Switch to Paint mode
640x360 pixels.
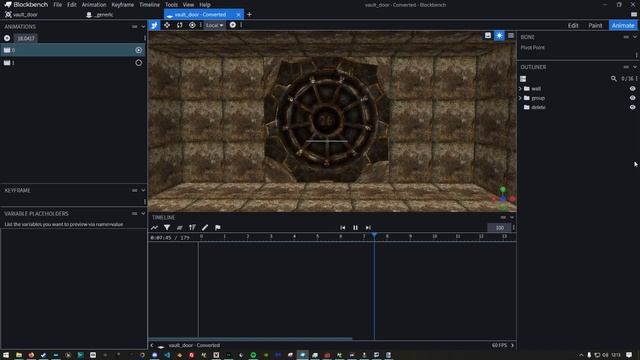tap(595, 25)
